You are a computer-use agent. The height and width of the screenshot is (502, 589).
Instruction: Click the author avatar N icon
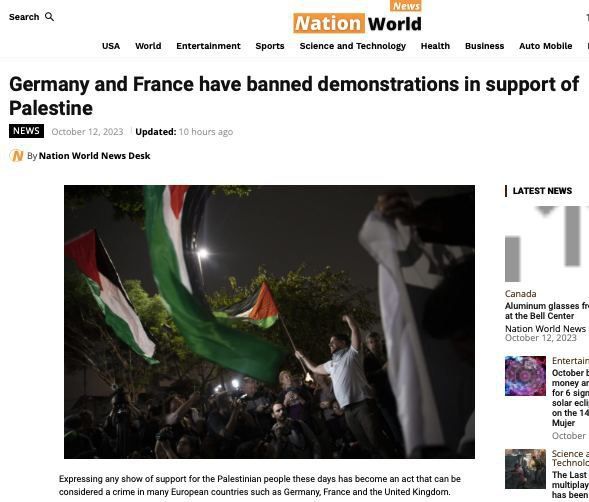click(17, 156)
